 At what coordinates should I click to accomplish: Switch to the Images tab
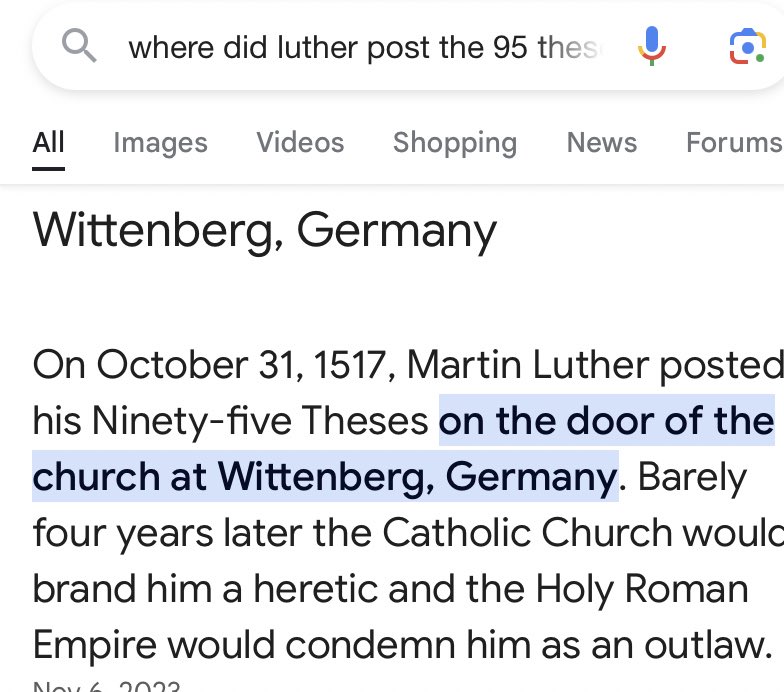tap(160, 144)
